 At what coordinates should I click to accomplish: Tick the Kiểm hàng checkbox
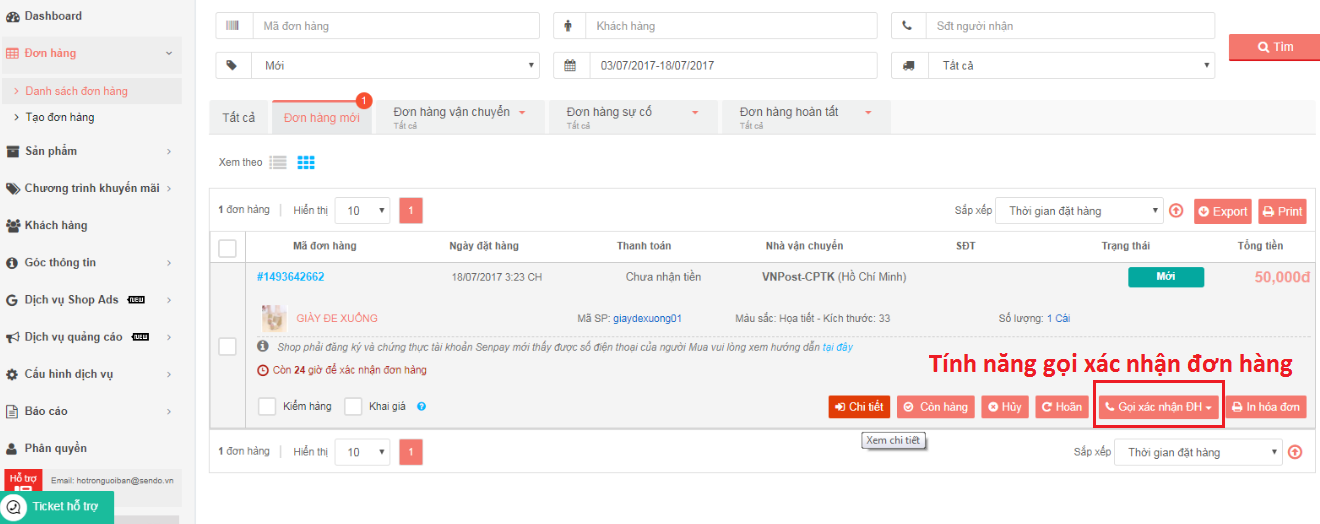coord(267,407)
